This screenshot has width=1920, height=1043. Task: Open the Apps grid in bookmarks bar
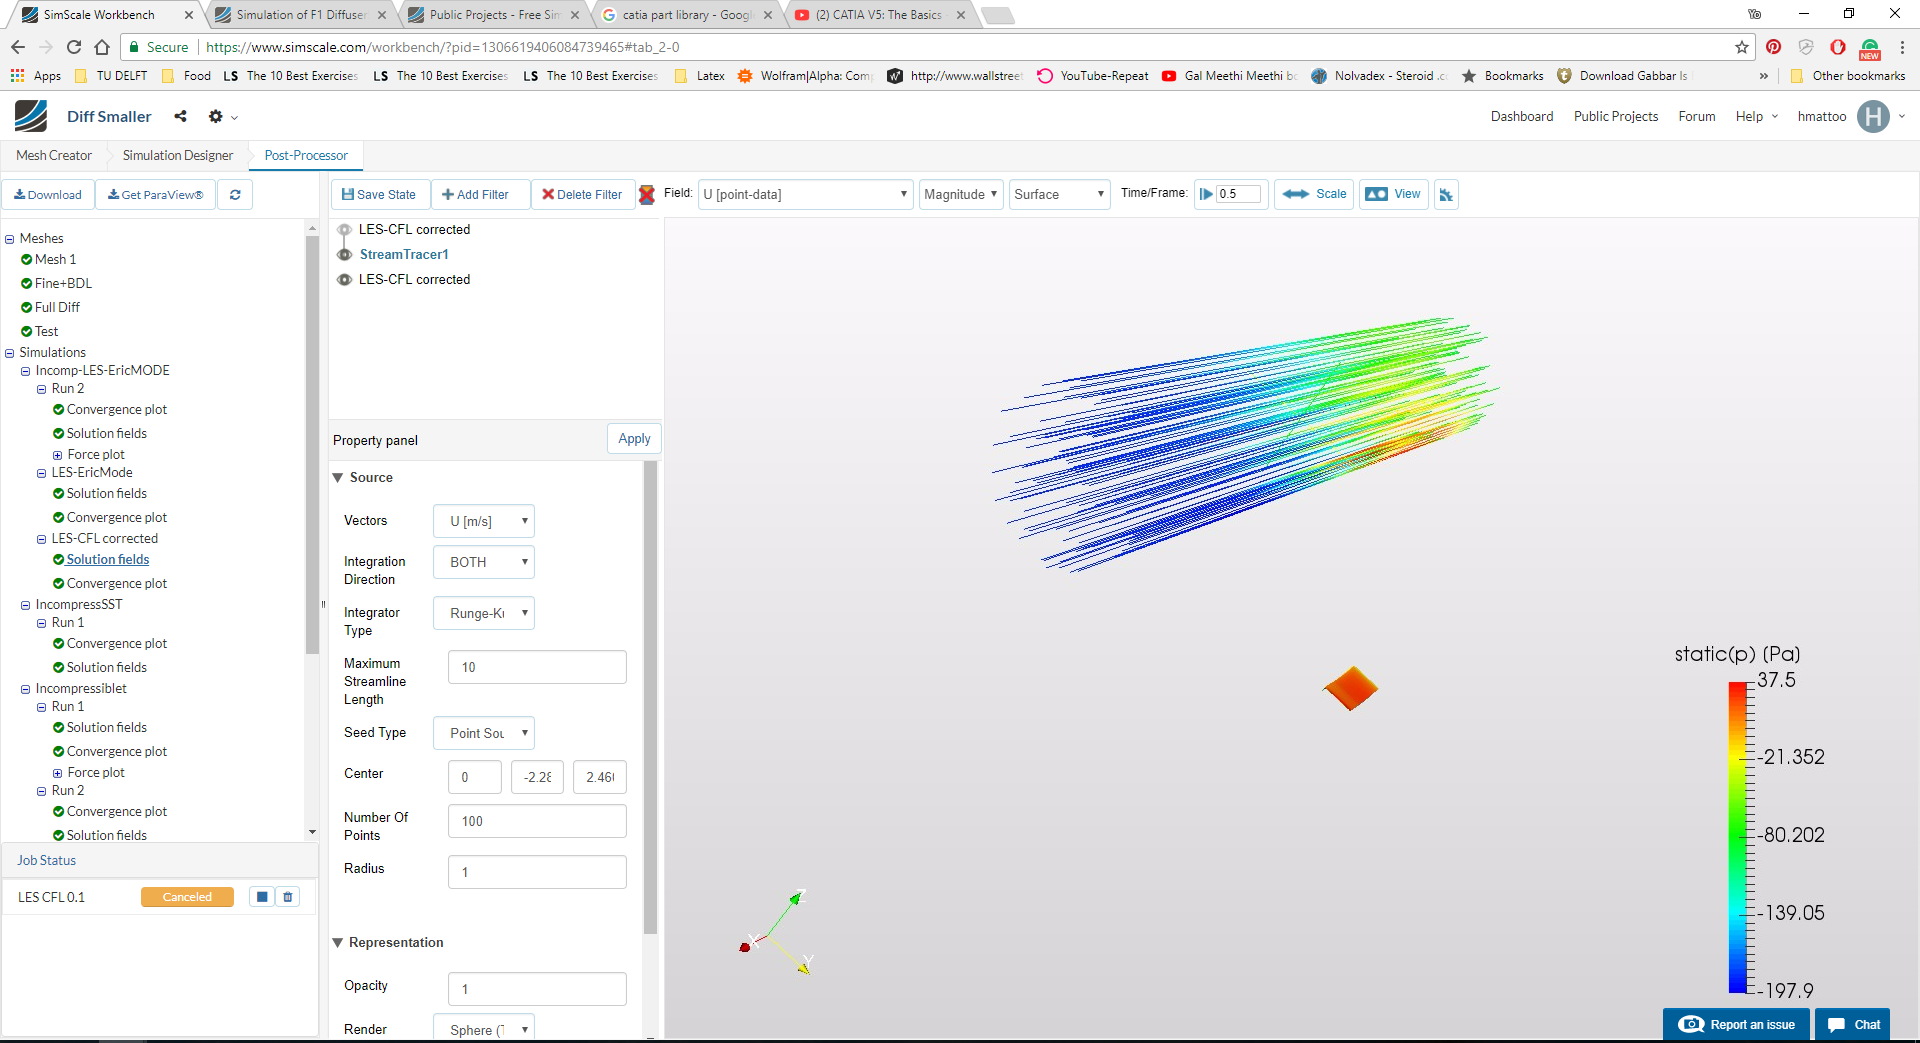36,76
